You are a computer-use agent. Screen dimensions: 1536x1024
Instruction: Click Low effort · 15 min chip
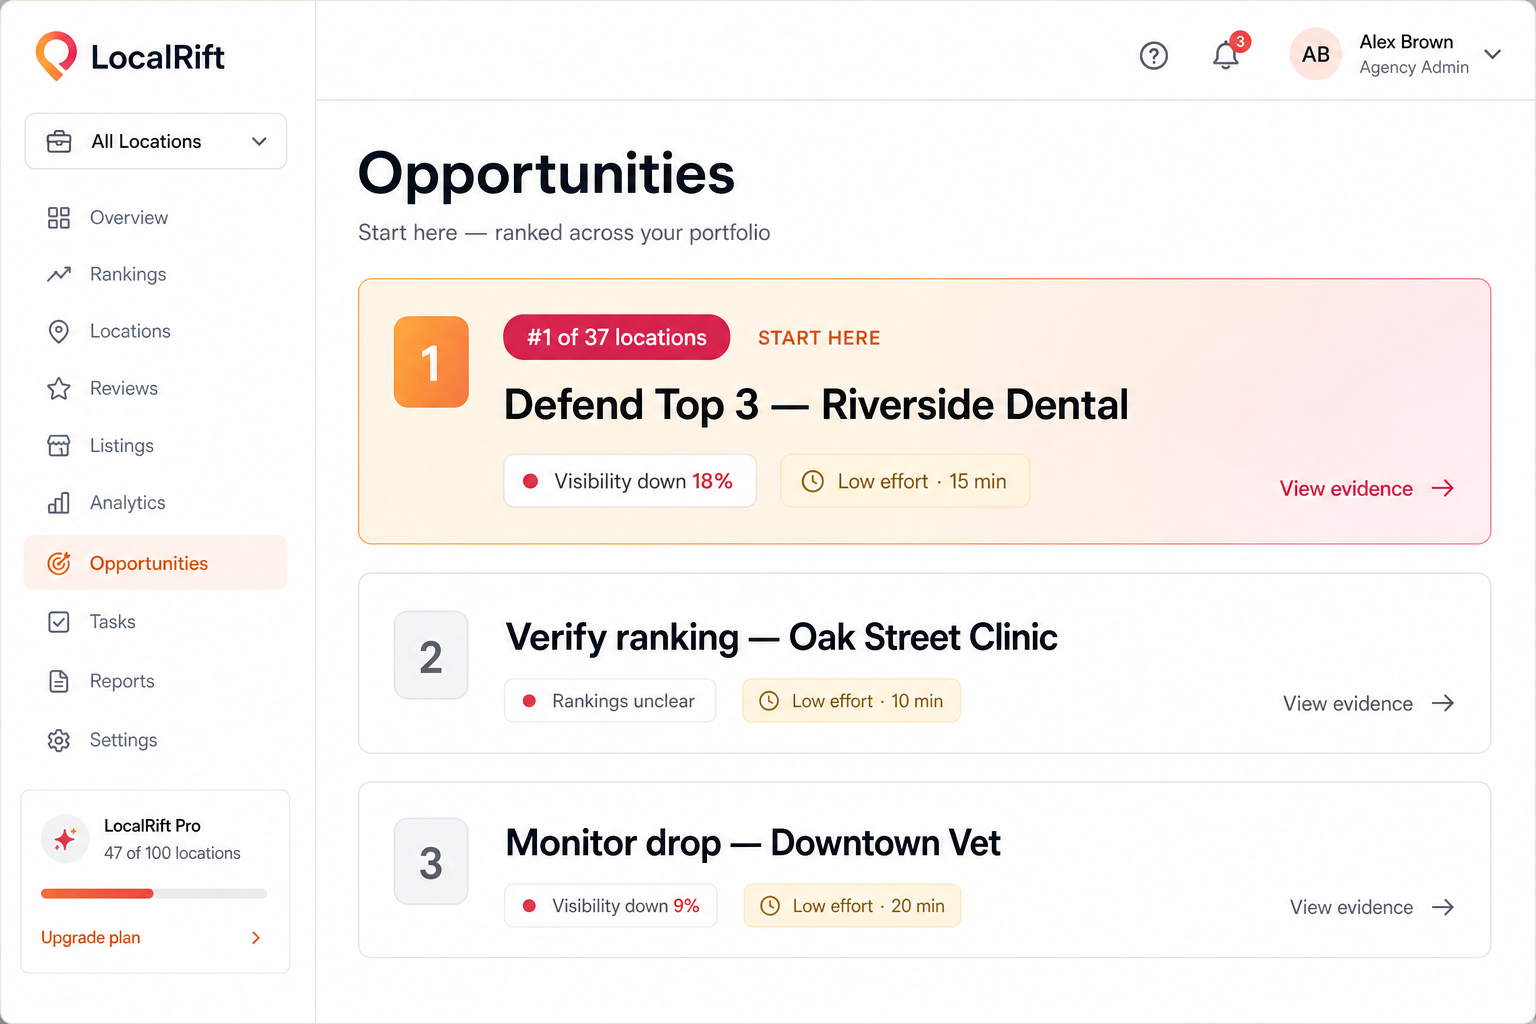(x=905, y=481)
